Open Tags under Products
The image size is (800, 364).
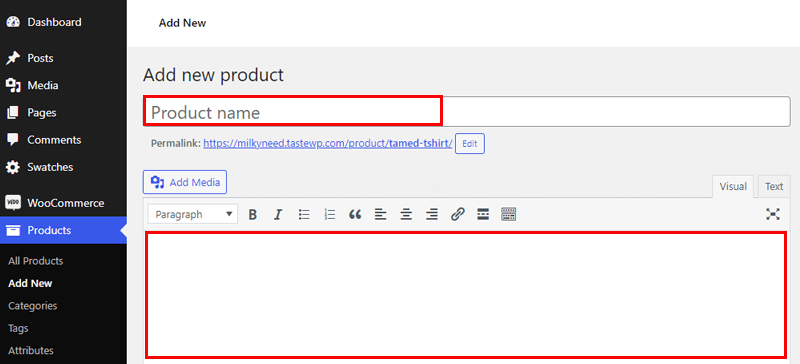(18, 328)
